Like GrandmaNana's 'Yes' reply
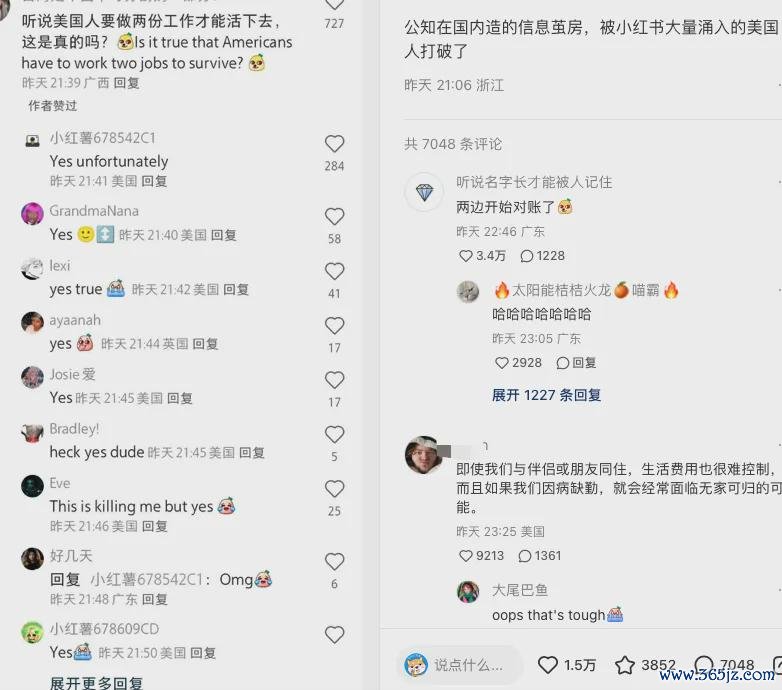The height and width of the screenshot is (690, 782). (x=334, y=217)
